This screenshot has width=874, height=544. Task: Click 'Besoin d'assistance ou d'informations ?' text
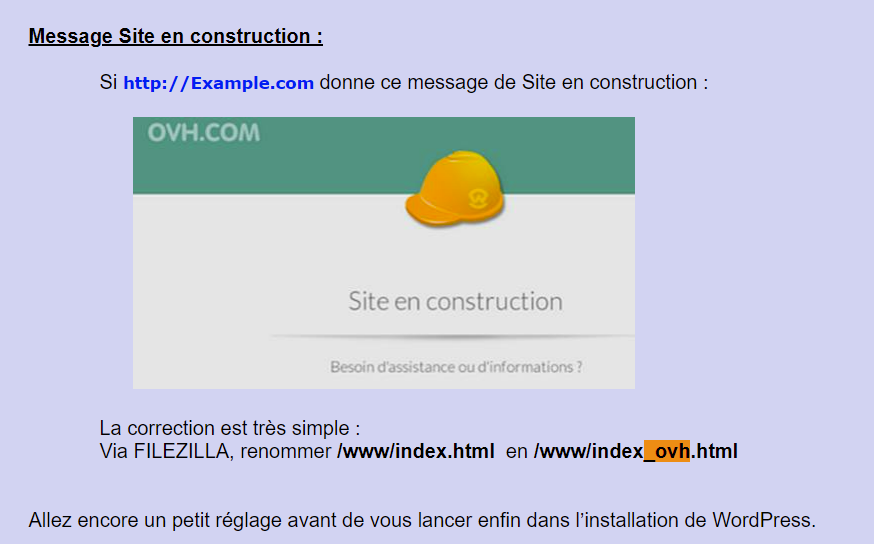point(456,367)
